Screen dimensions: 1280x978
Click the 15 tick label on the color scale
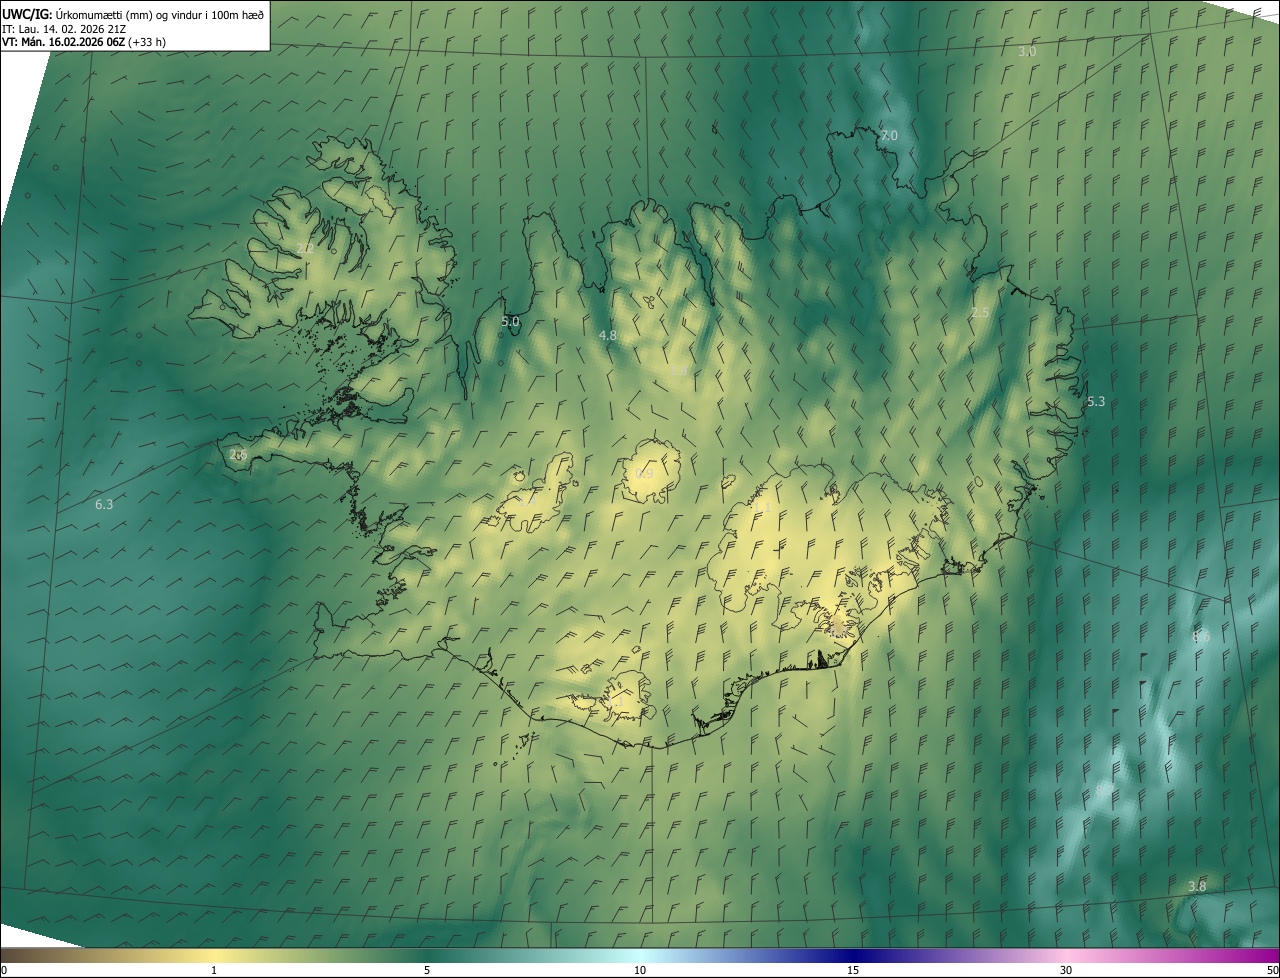click(x=853, y=970)
